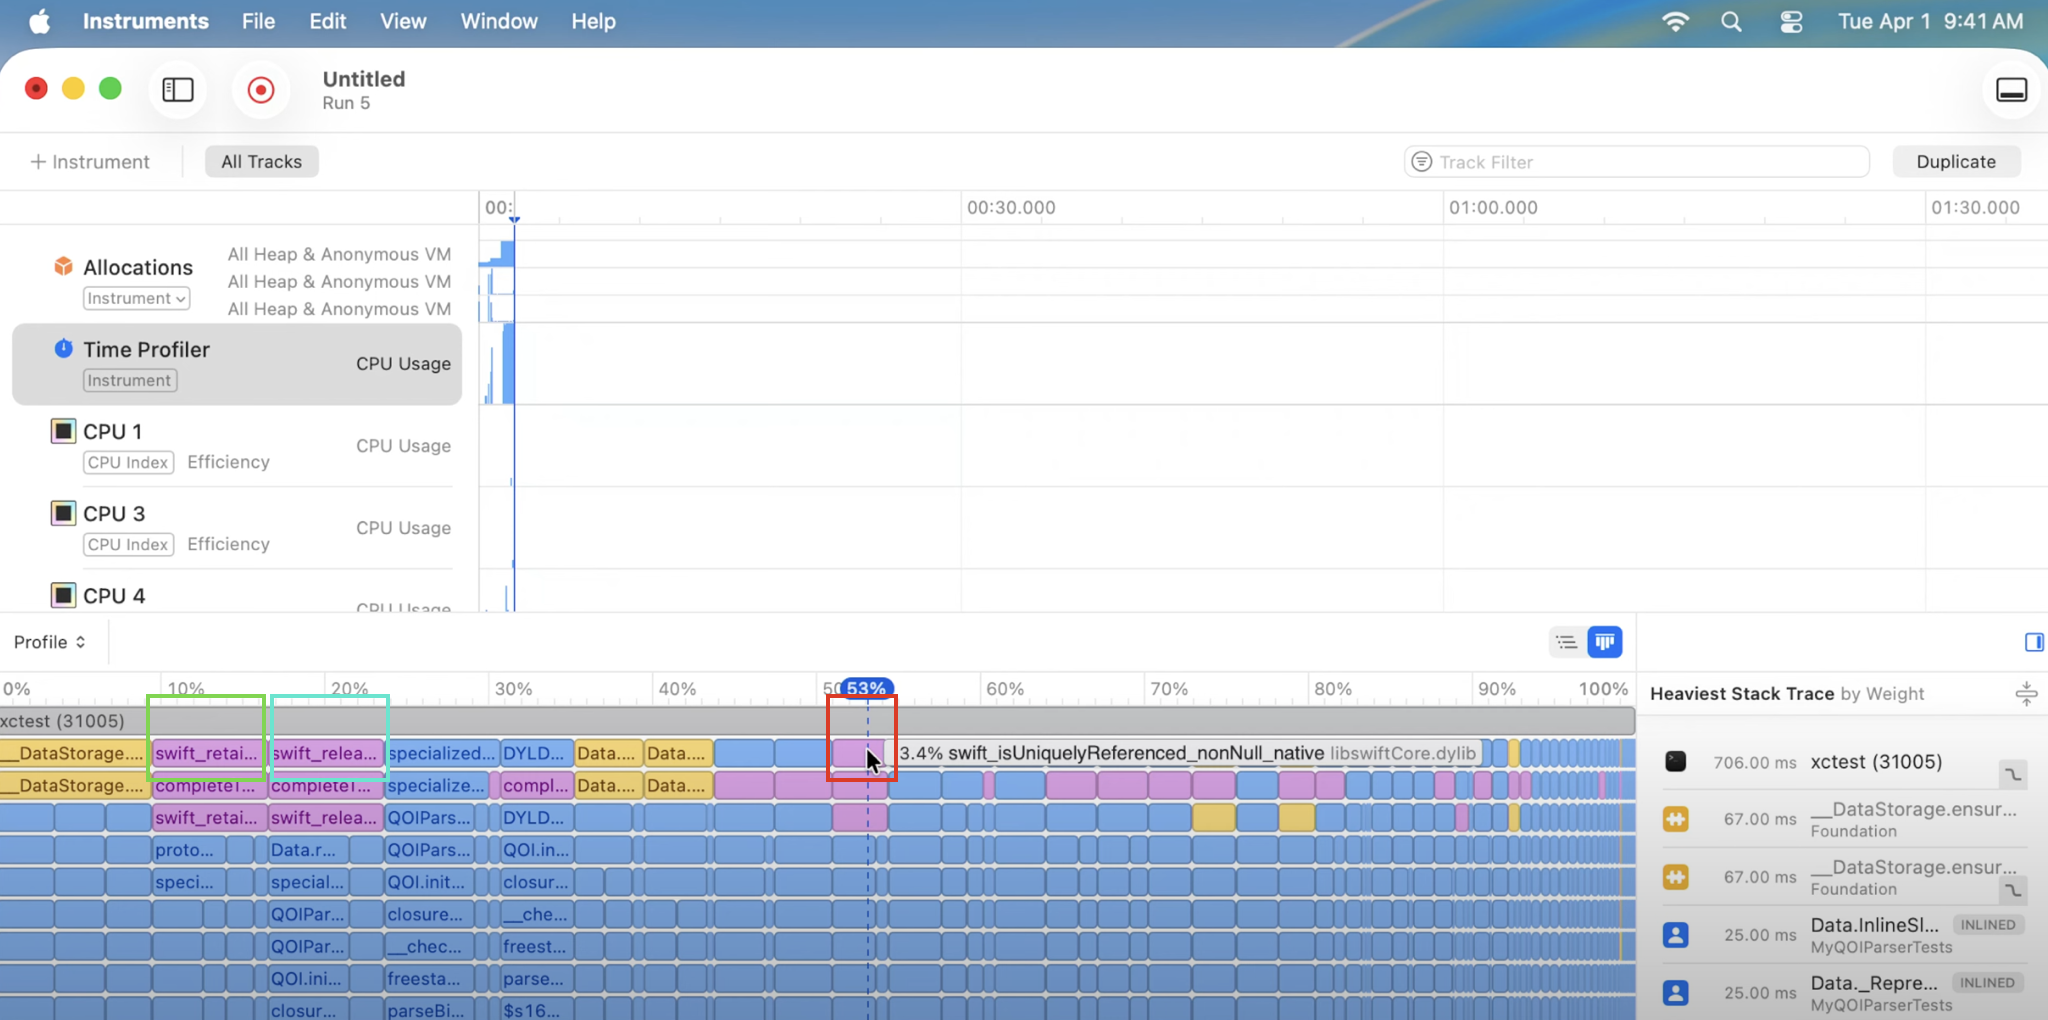2048x1020 pixels.
Task: Open the date and time in menu bar
Action: click(x=1930, y=21)
